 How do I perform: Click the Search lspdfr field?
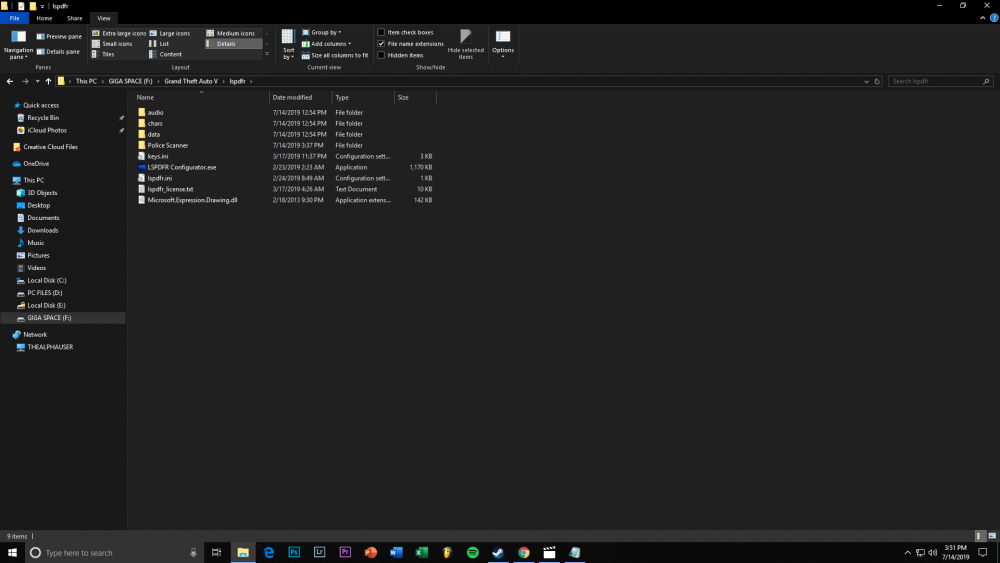(x=940, y=82)
